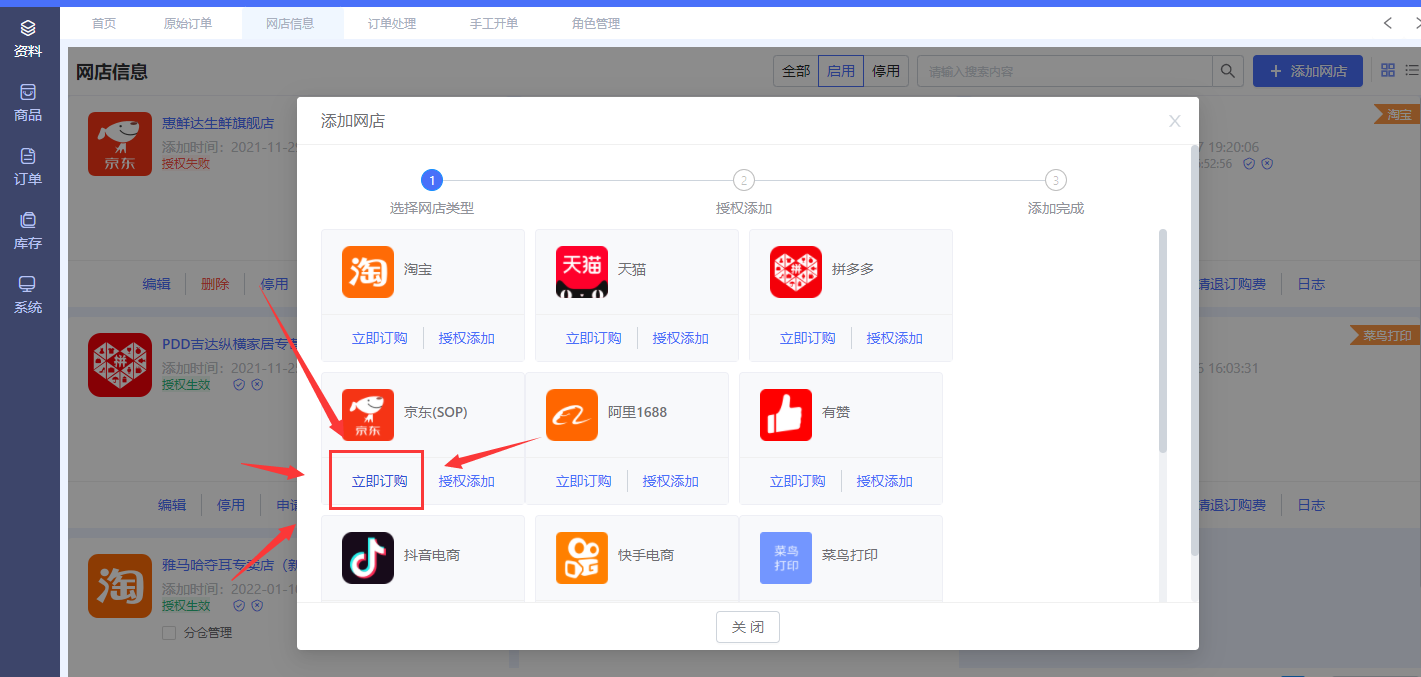Select the 天猫 platform logo
Image resolution: width=1421 pixels, height=677 pixels.
(x=582, y=272)
